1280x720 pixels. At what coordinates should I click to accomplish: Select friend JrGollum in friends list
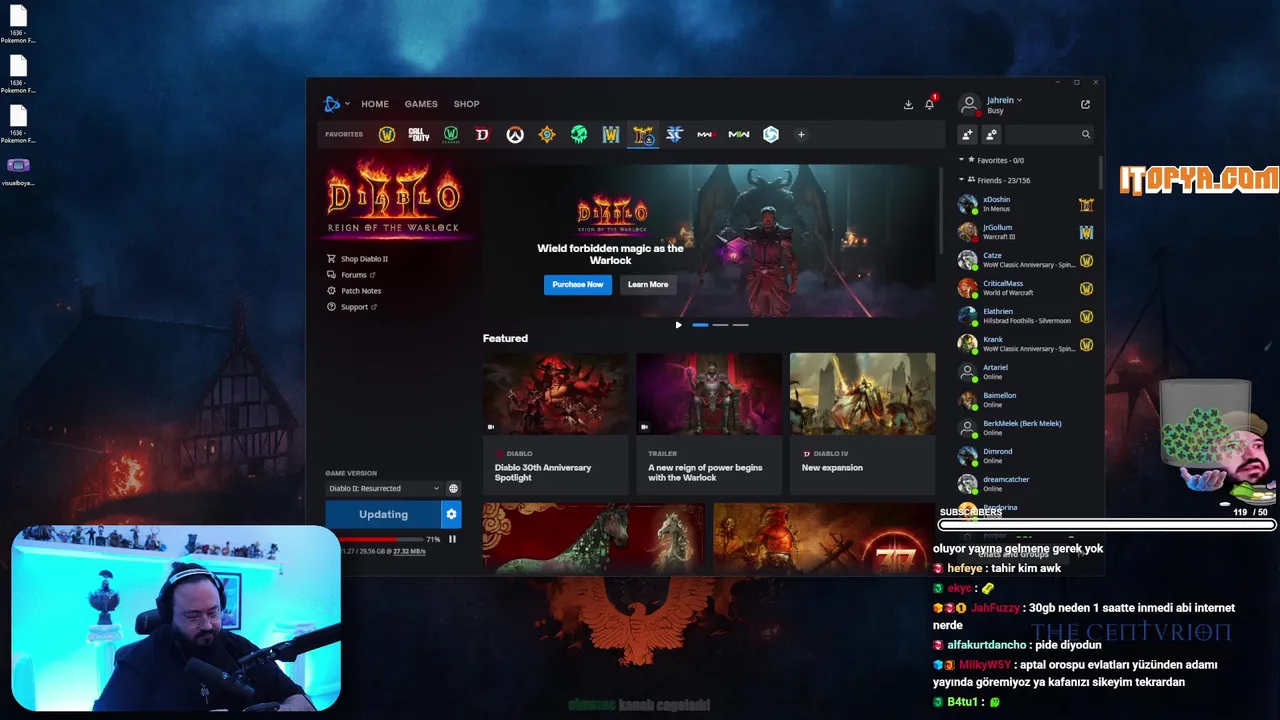[x=1026, y=232]
